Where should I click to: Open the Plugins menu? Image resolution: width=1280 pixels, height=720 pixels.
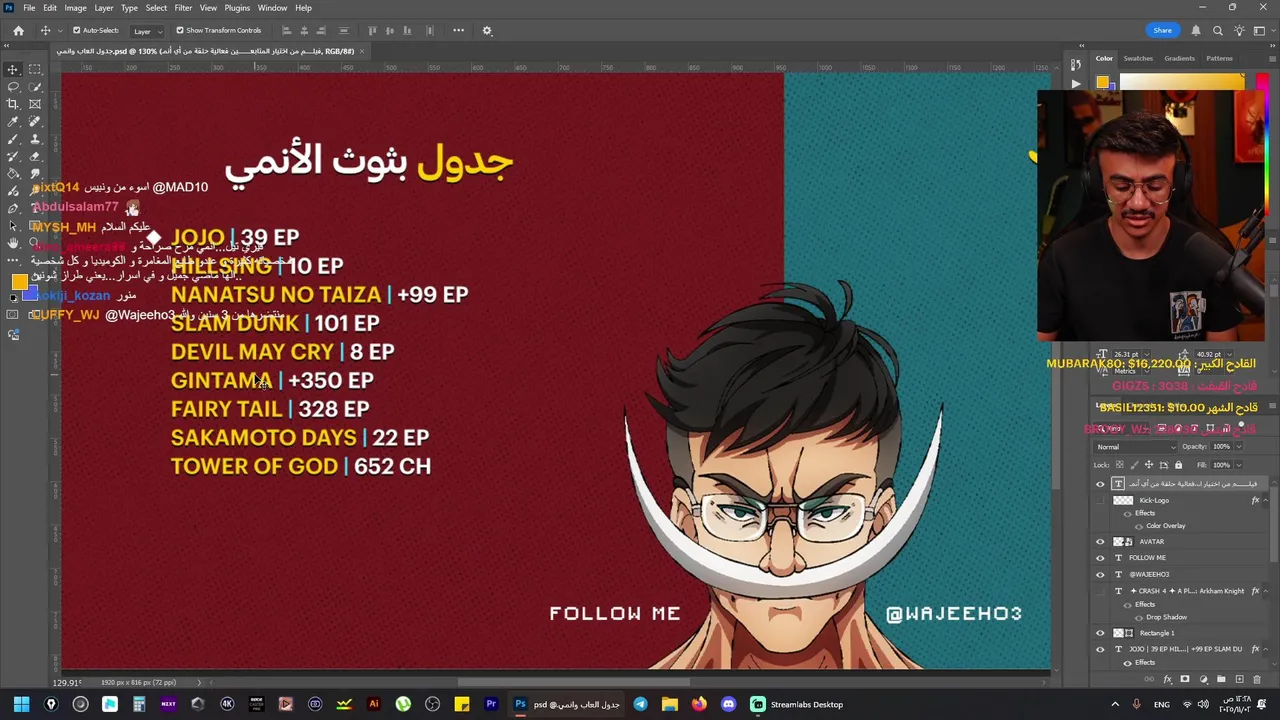pos(237,8)
